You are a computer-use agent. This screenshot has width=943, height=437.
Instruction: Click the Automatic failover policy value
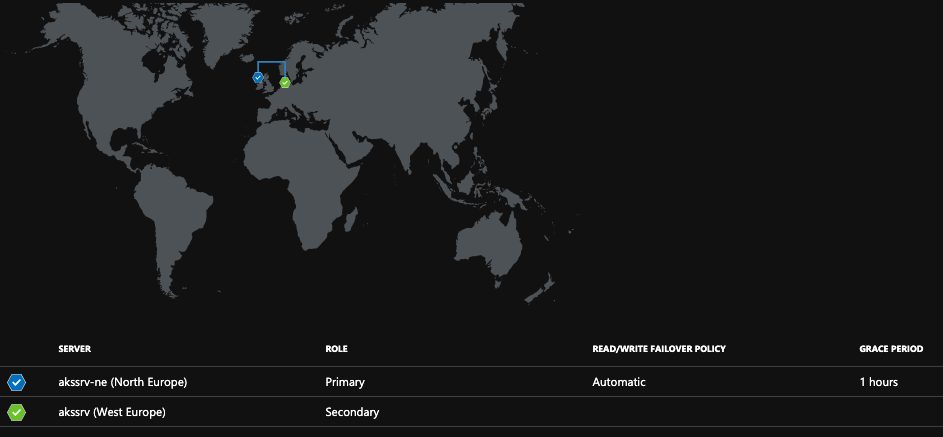click(x=619, y=382)
